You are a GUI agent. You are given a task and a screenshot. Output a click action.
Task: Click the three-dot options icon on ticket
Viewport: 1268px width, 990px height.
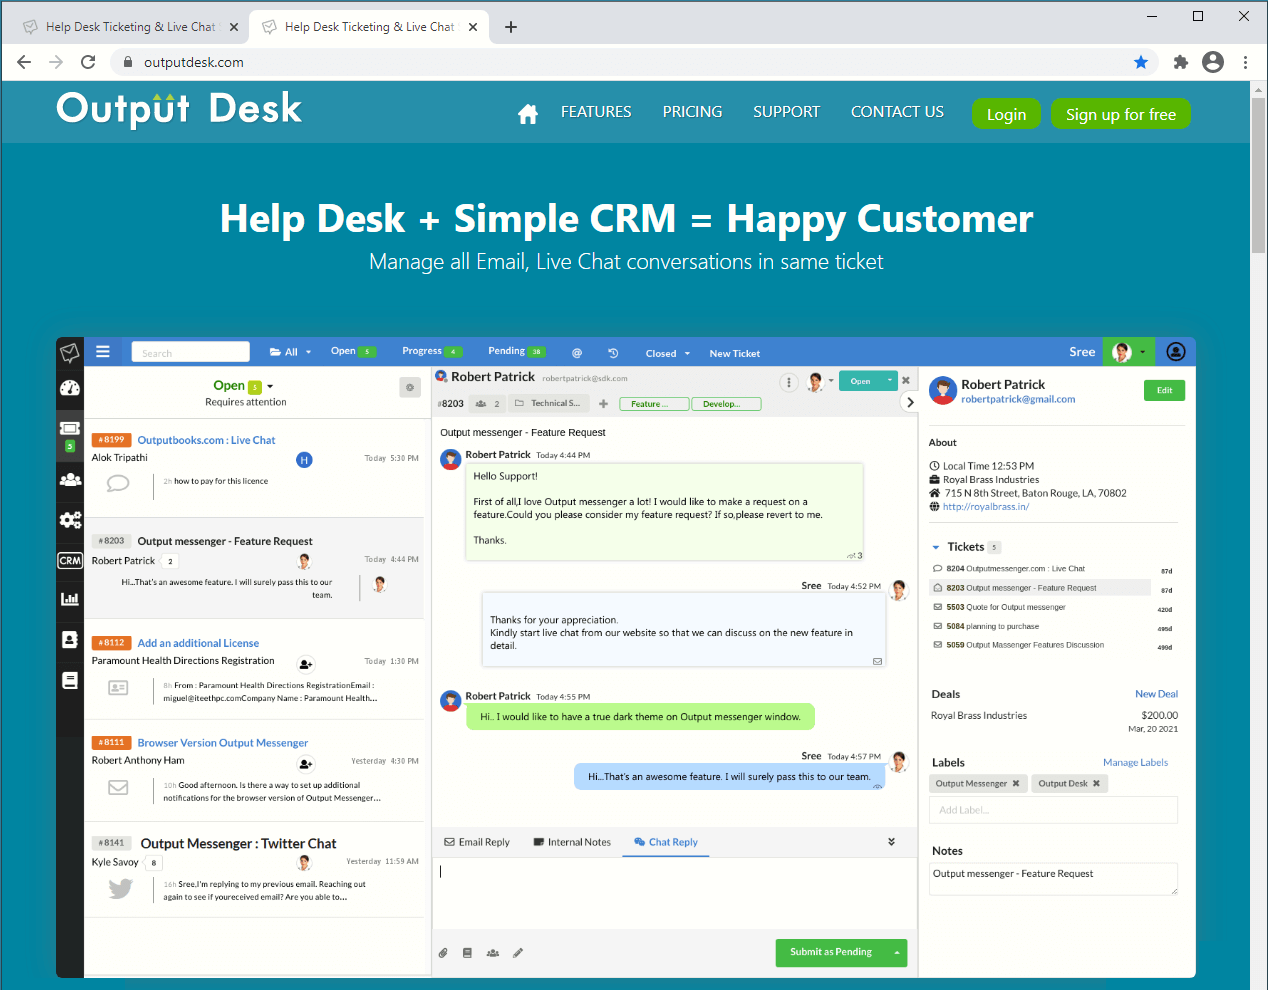pos(789,382)
